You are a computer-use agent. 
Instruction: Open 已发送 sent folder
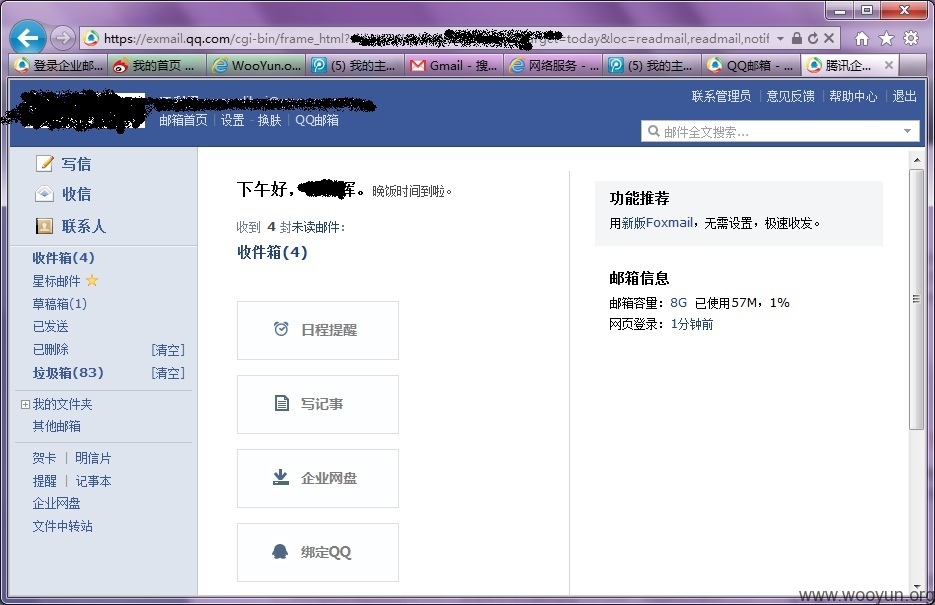tap(50, 327)
